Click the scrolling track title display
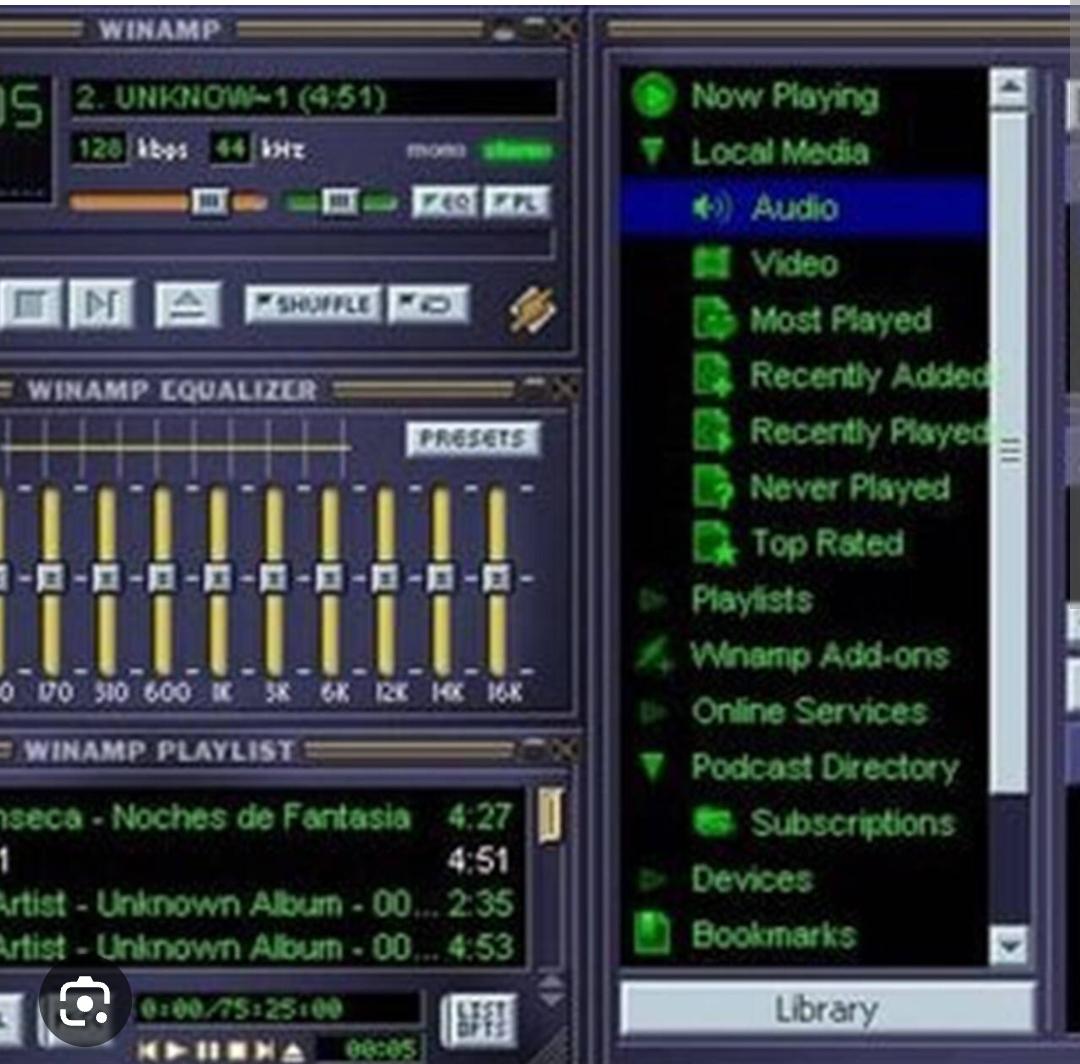Image resolution: width=1080 pixels, height=1064 pixels. click(314, 98)
